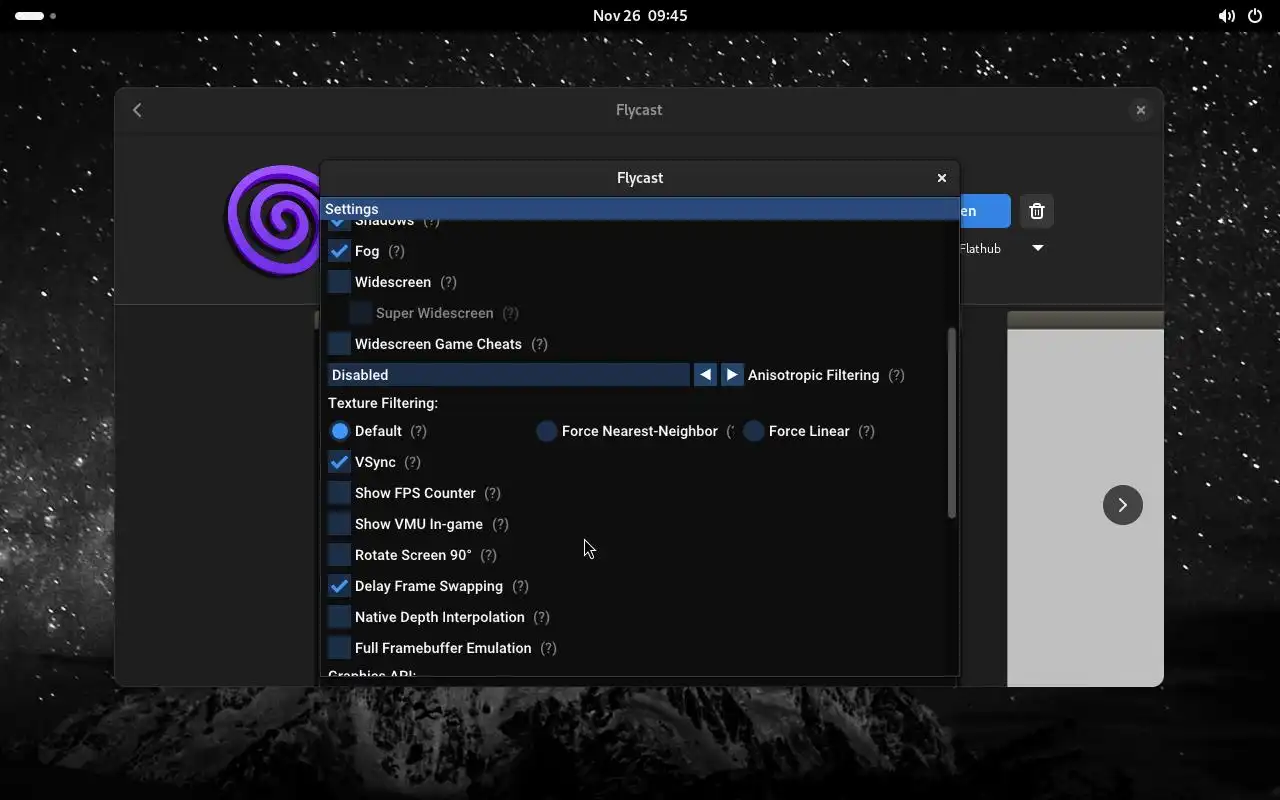1280x800 pixels.
Task: Click help mark beside Show VMU In-game
Action: point(501,524)
